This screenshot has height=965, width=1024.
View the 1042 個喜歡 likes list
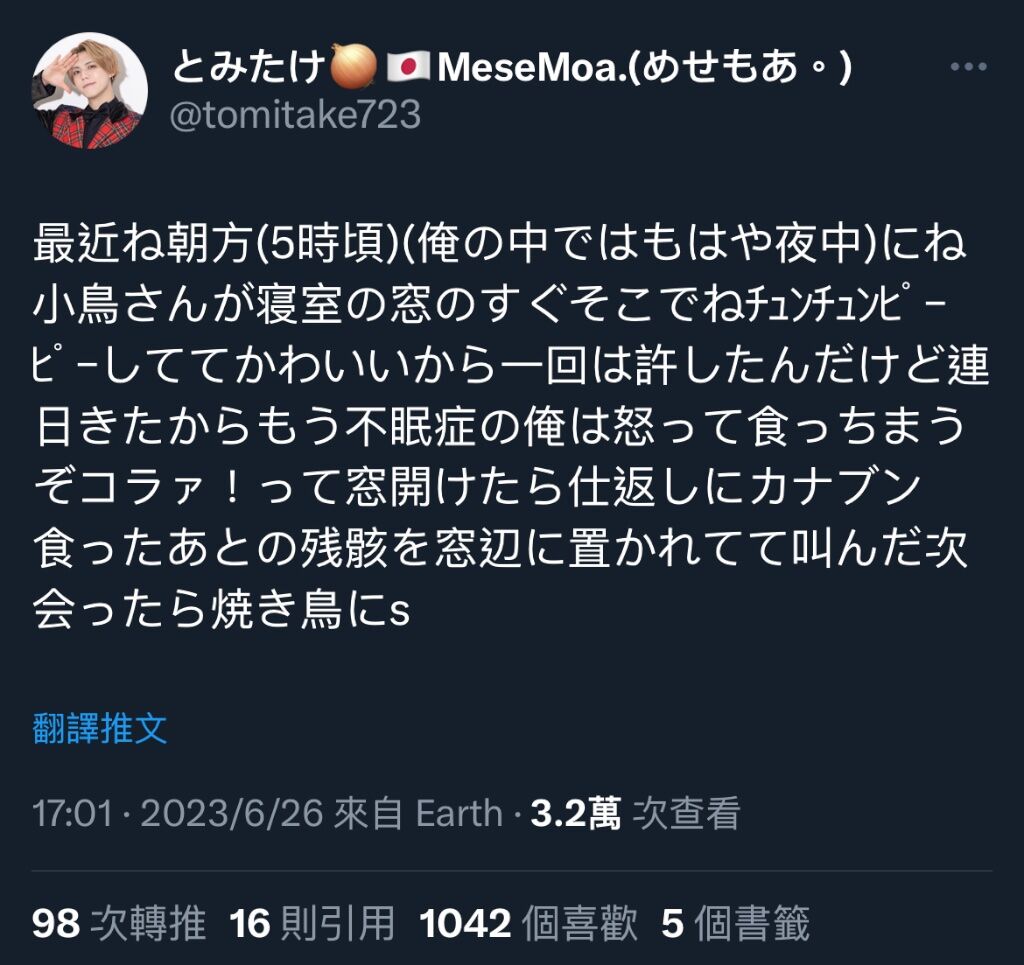[x=528, y=923]
